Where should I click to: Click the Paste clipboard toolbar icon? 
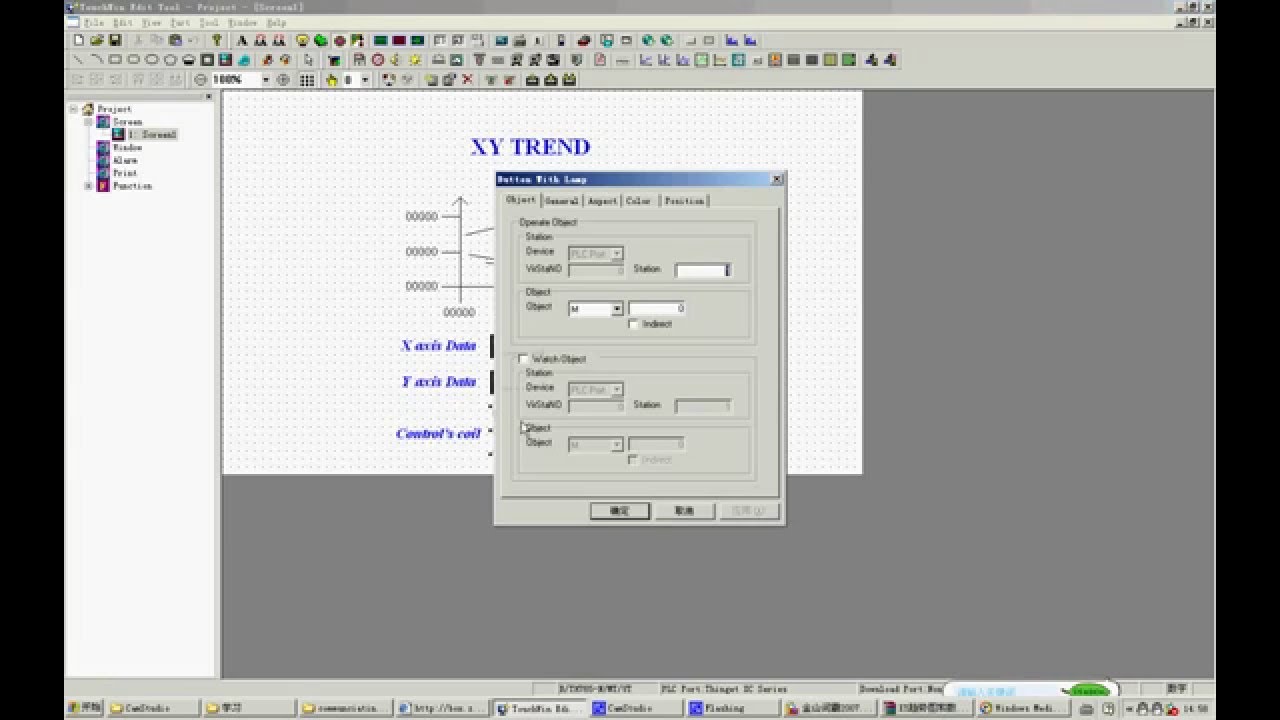pyautogui.click(x=175, y=41)
